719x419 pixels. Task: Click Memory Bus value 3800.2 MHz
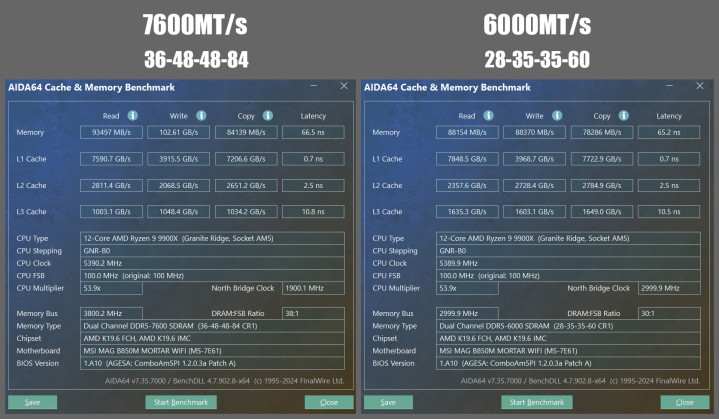point(111,313)
